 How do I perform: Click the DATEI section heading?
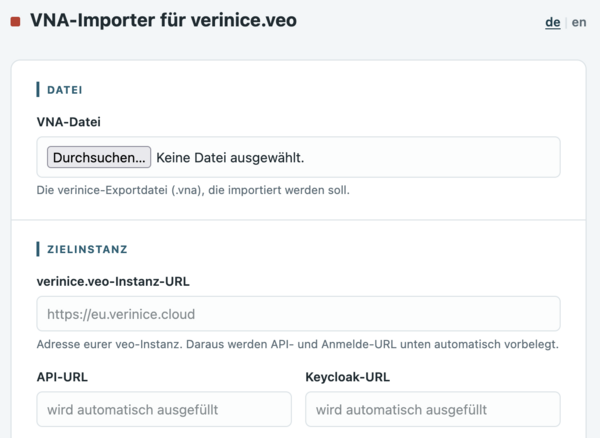point(65,90)
